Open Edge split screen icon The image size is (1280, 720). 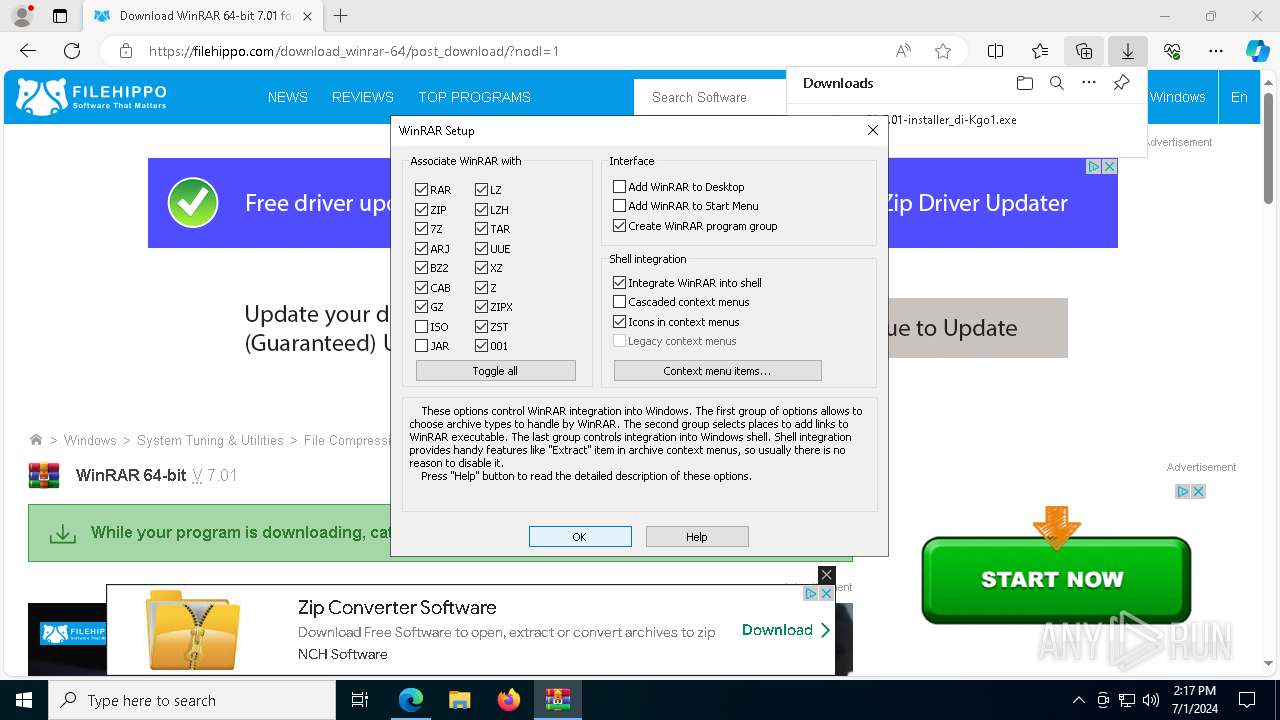(x=996, y=51)
